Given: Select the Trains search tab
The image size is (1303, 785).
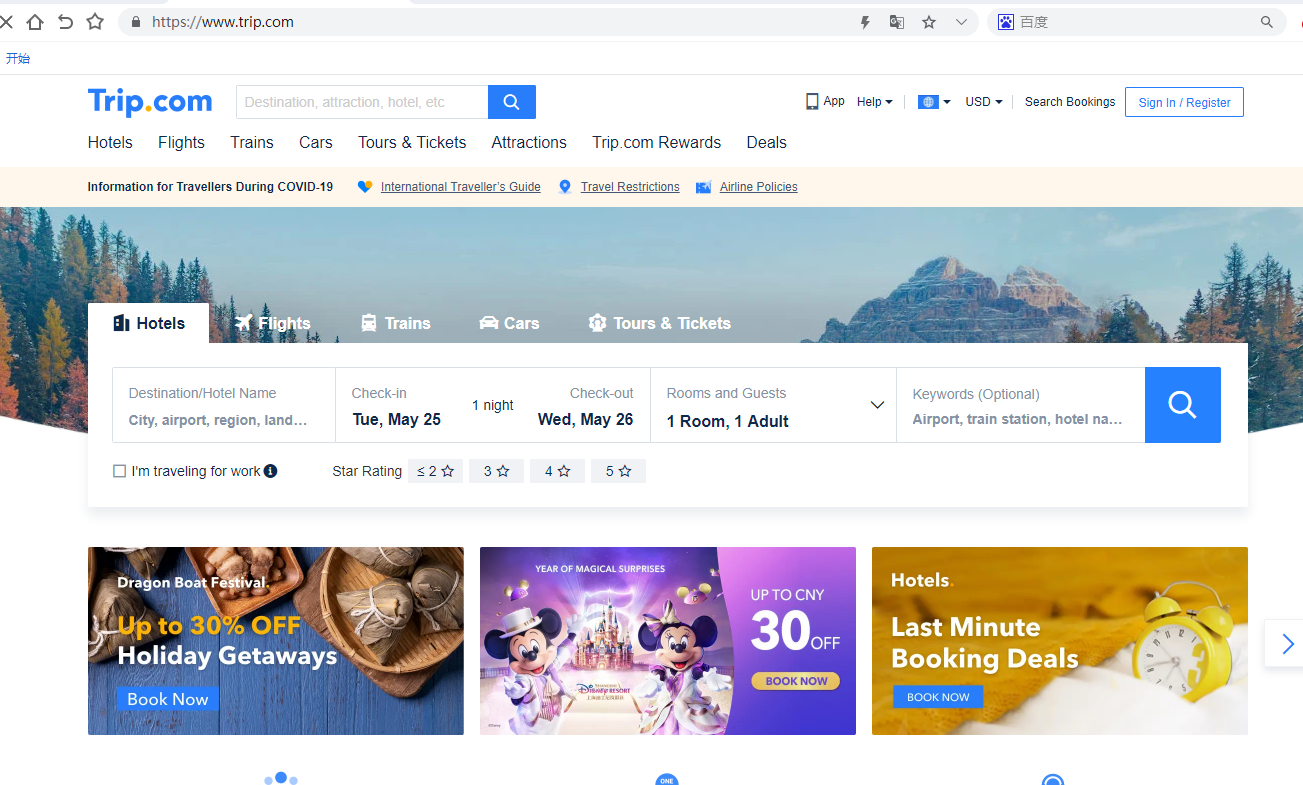Looking at the screenshot, I should (x=395, y=323).
